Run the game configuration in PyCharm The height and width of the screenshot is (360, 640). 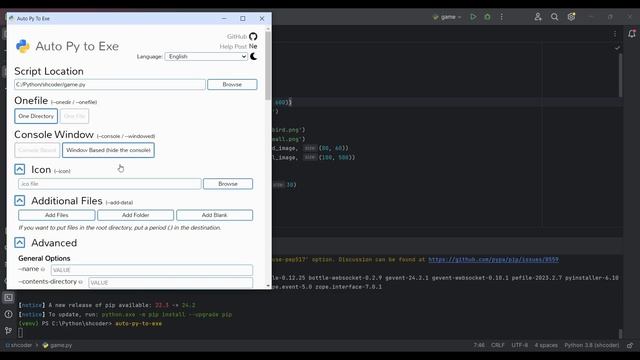click(473, 17)
